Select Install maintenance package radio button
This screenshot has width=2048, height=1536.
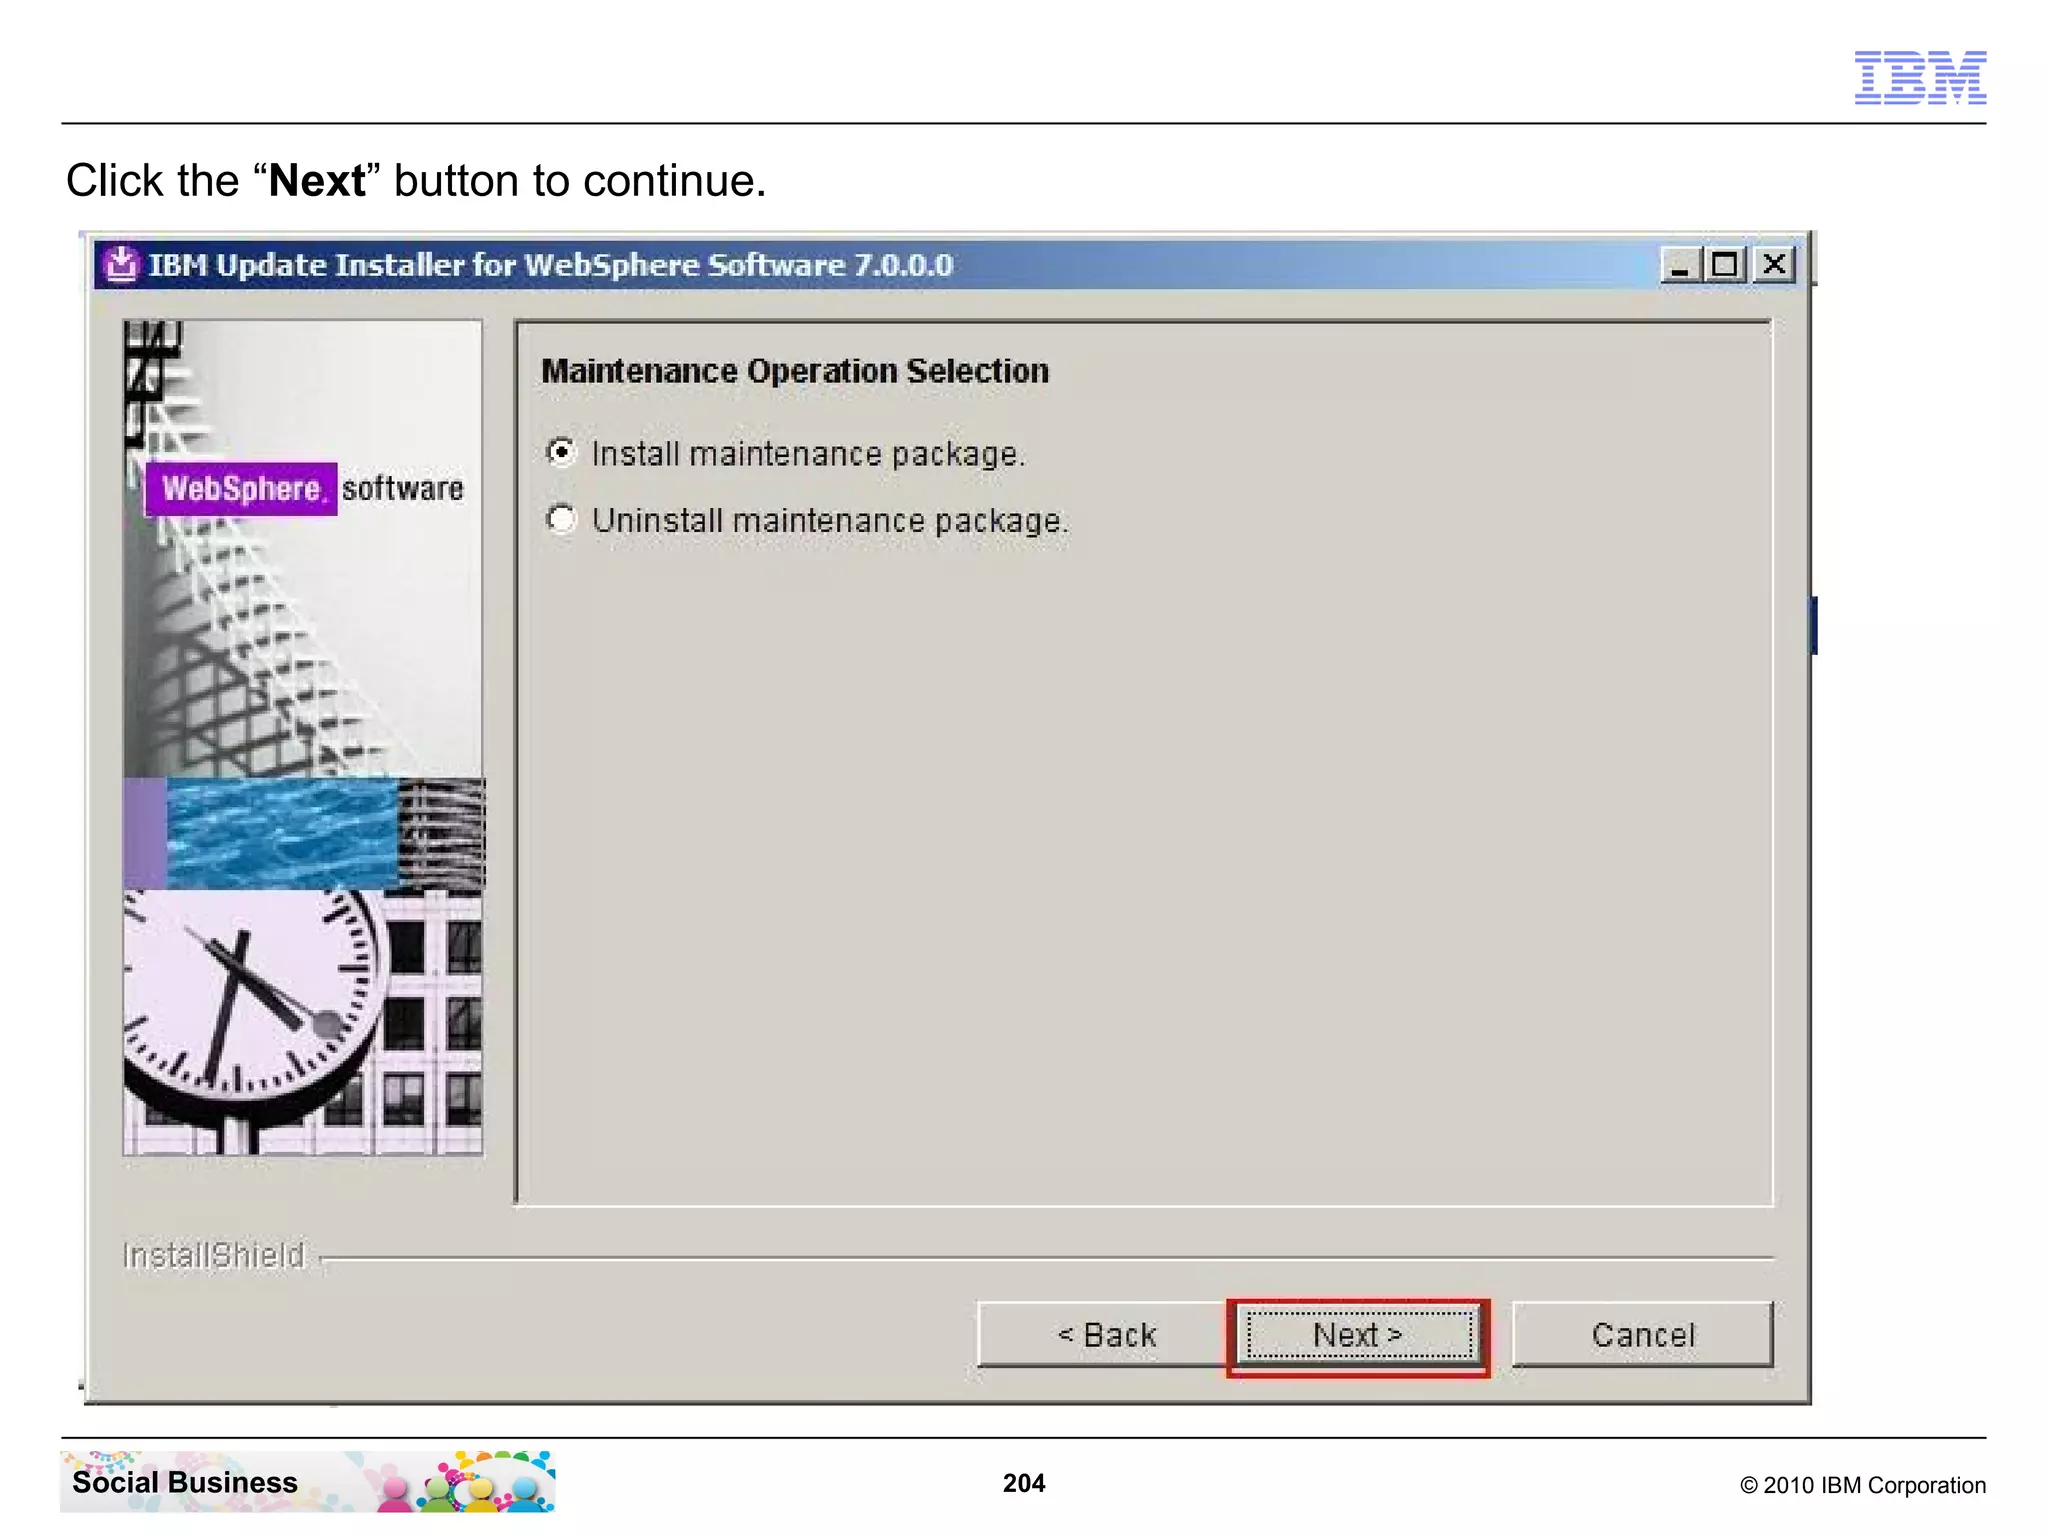point(562,453)
